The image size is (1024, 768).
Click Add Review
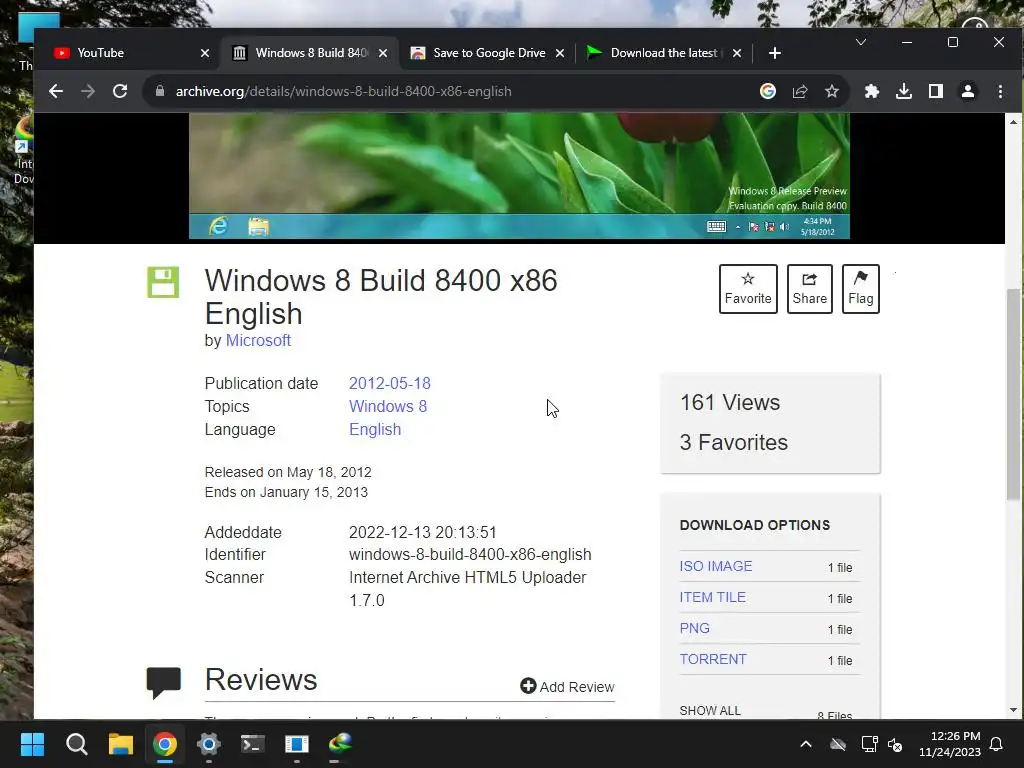coord(567,686)
